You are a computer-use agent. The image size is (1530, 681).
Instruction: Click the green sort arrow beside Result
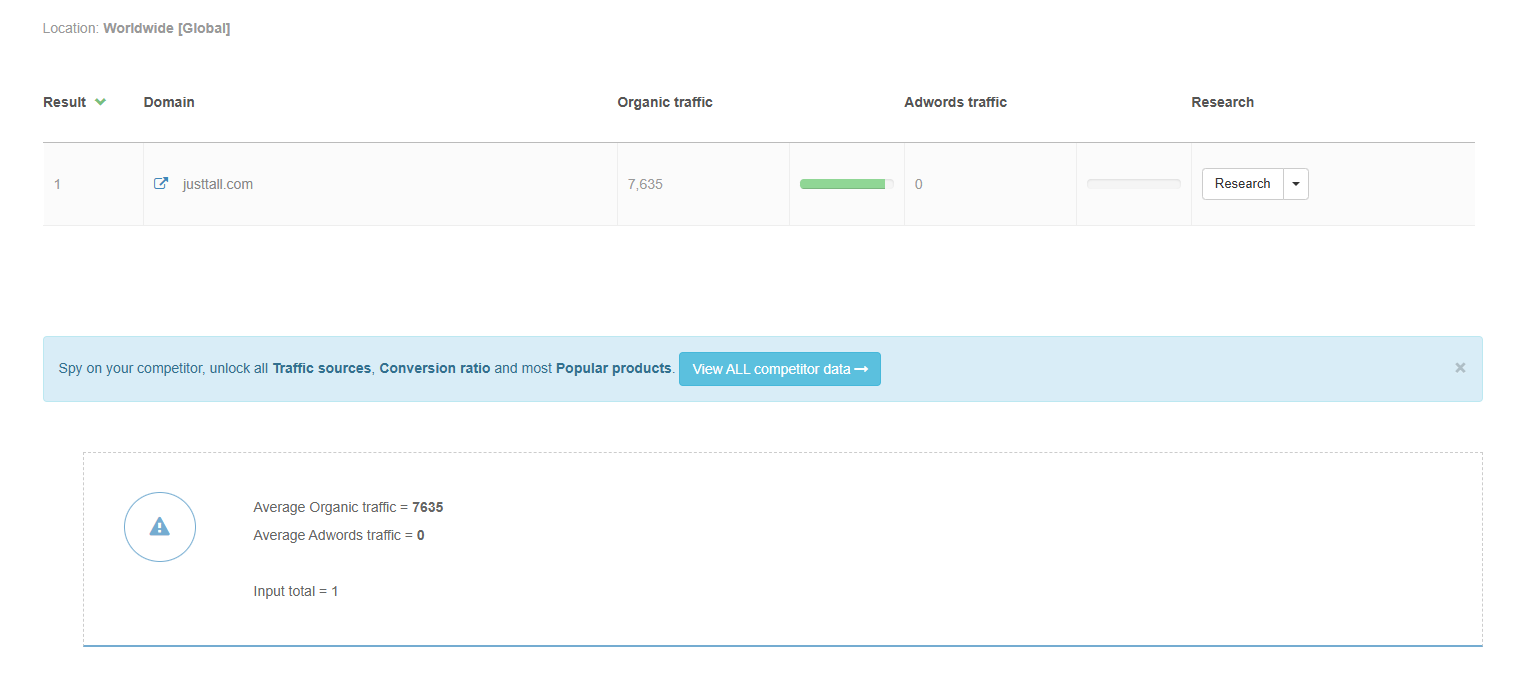(x=100, y=102)
